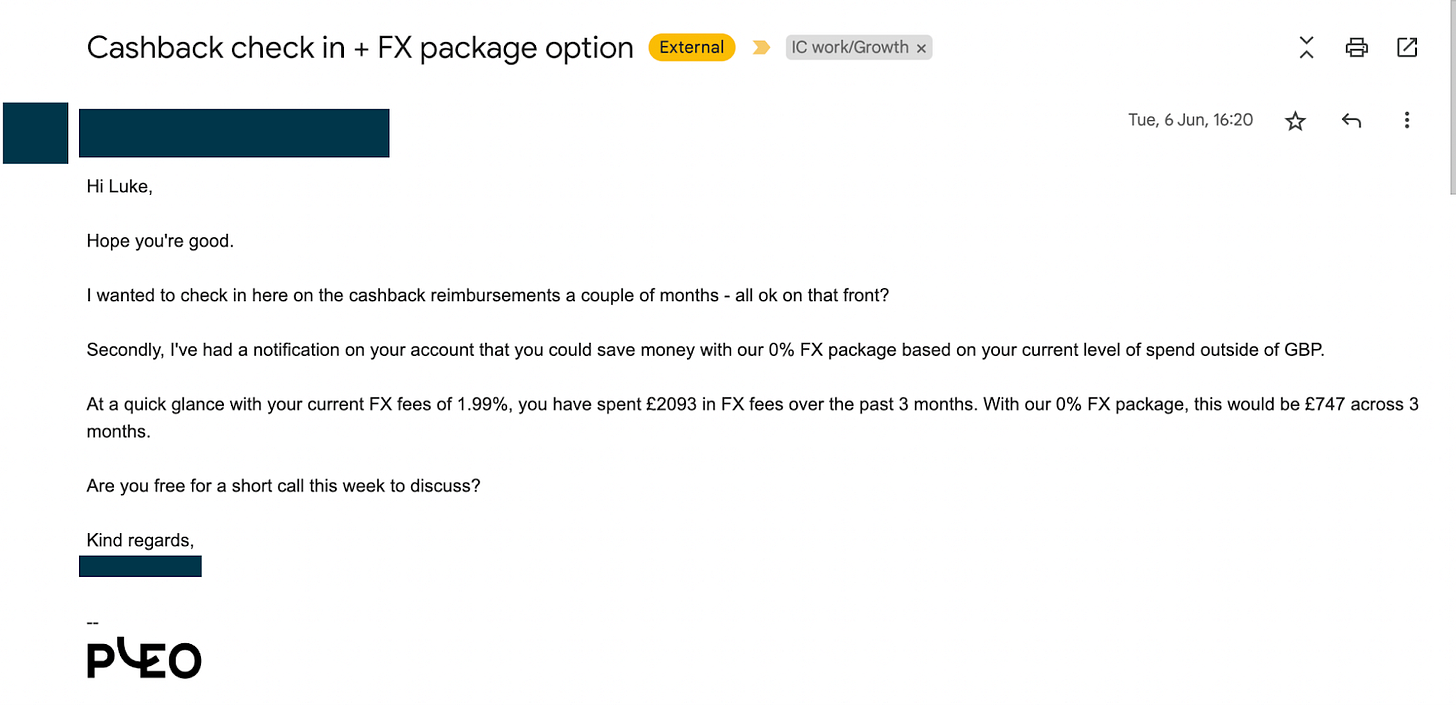Click the redacted sender avatar square

(x=36, y=133)
